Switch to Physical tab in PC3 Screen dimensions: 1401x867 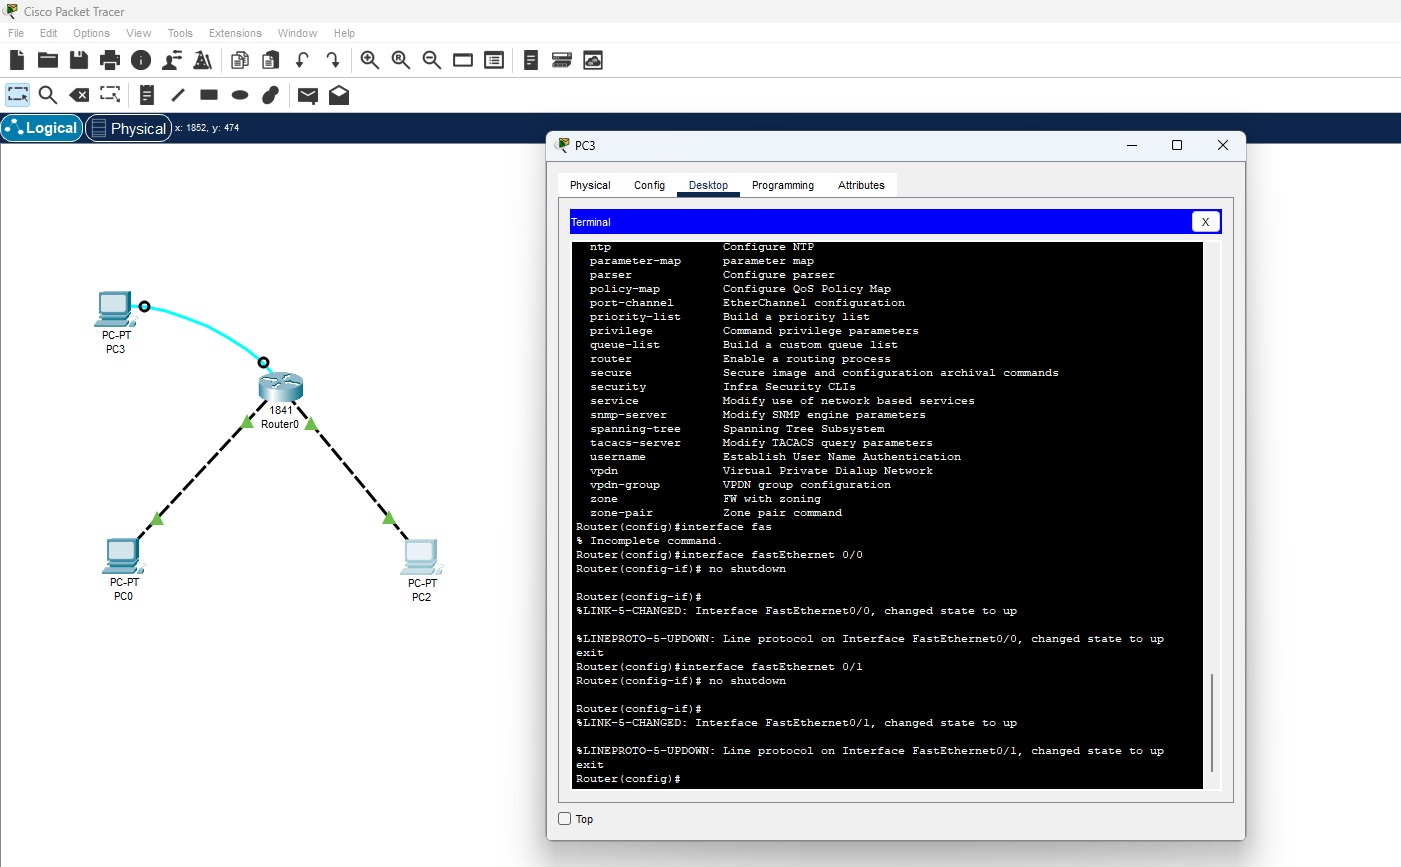[590, 185]
